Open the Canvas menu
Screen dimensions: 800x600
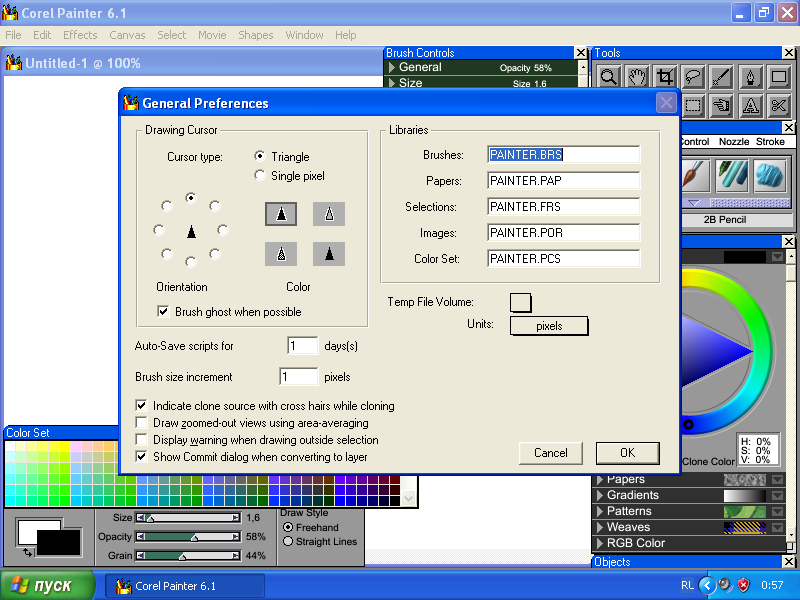pyautogui.click(x=127, y=35)
